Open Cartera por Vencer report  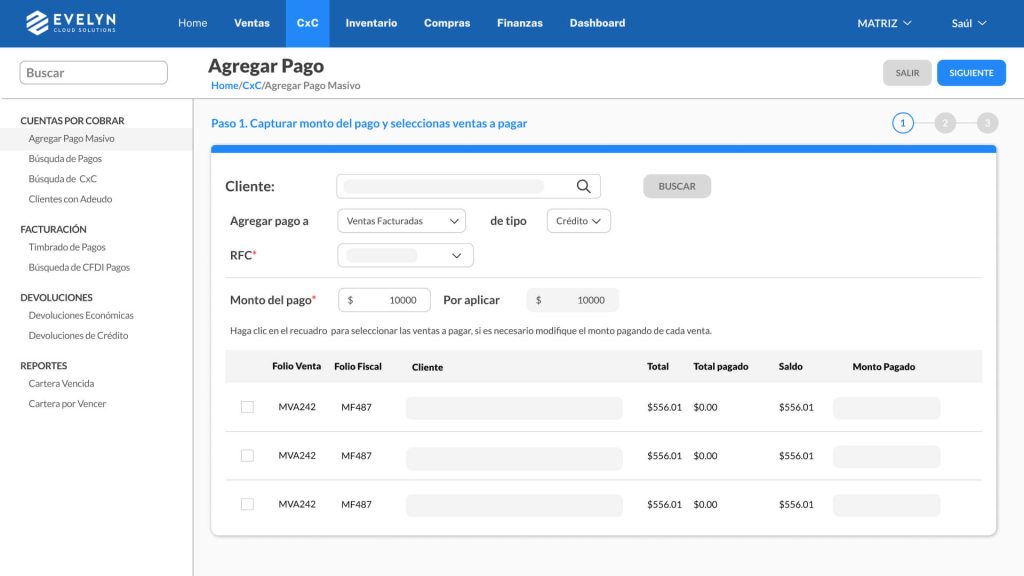pyautogui.click(x=67, y=404)
